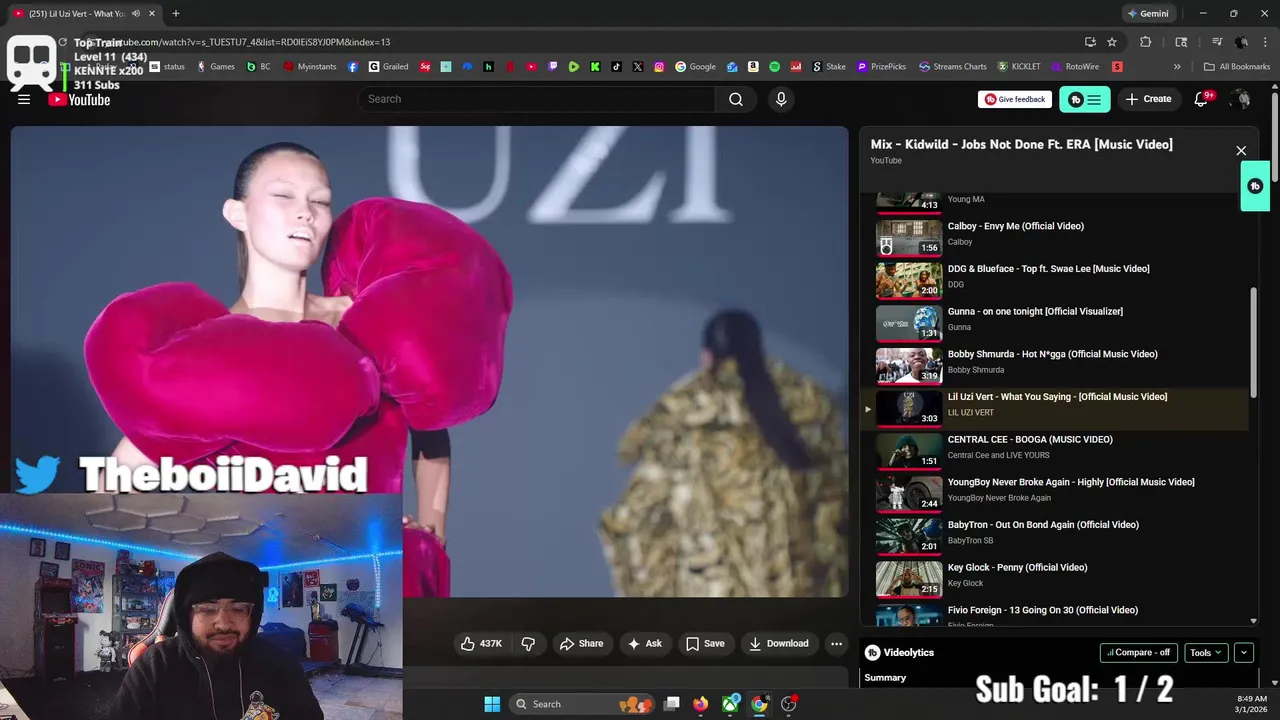Open Task View on the taskbar

(672, 704)
